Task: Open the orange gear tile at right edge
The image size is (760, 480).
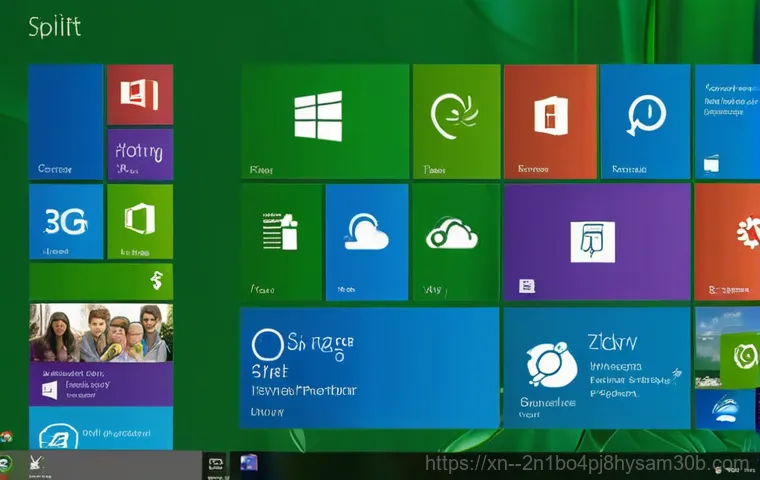Action: 727,242
